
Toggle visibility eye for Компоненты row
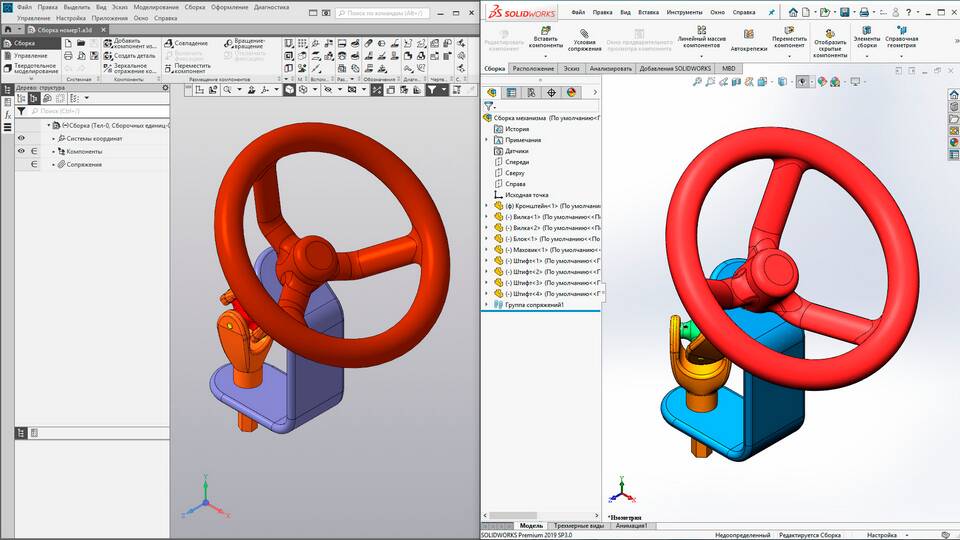coord(21,151)
